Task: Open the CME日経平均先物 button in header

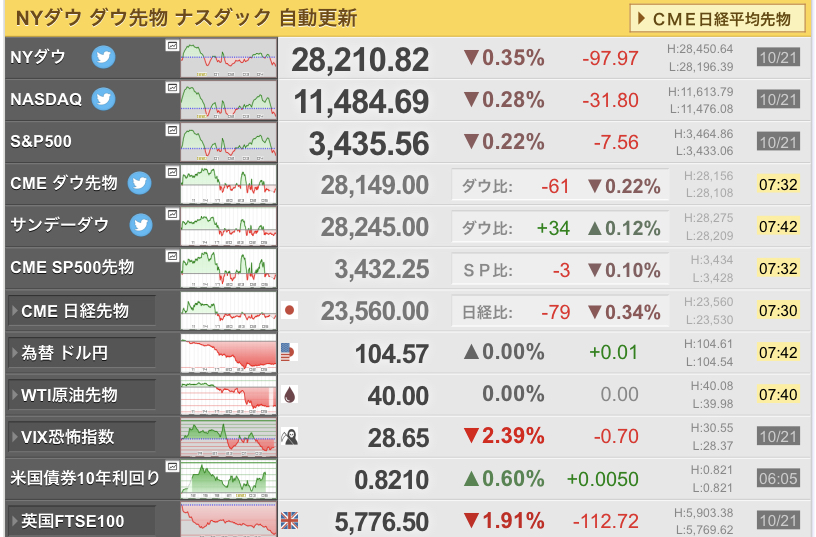Action: click(717, 19)
